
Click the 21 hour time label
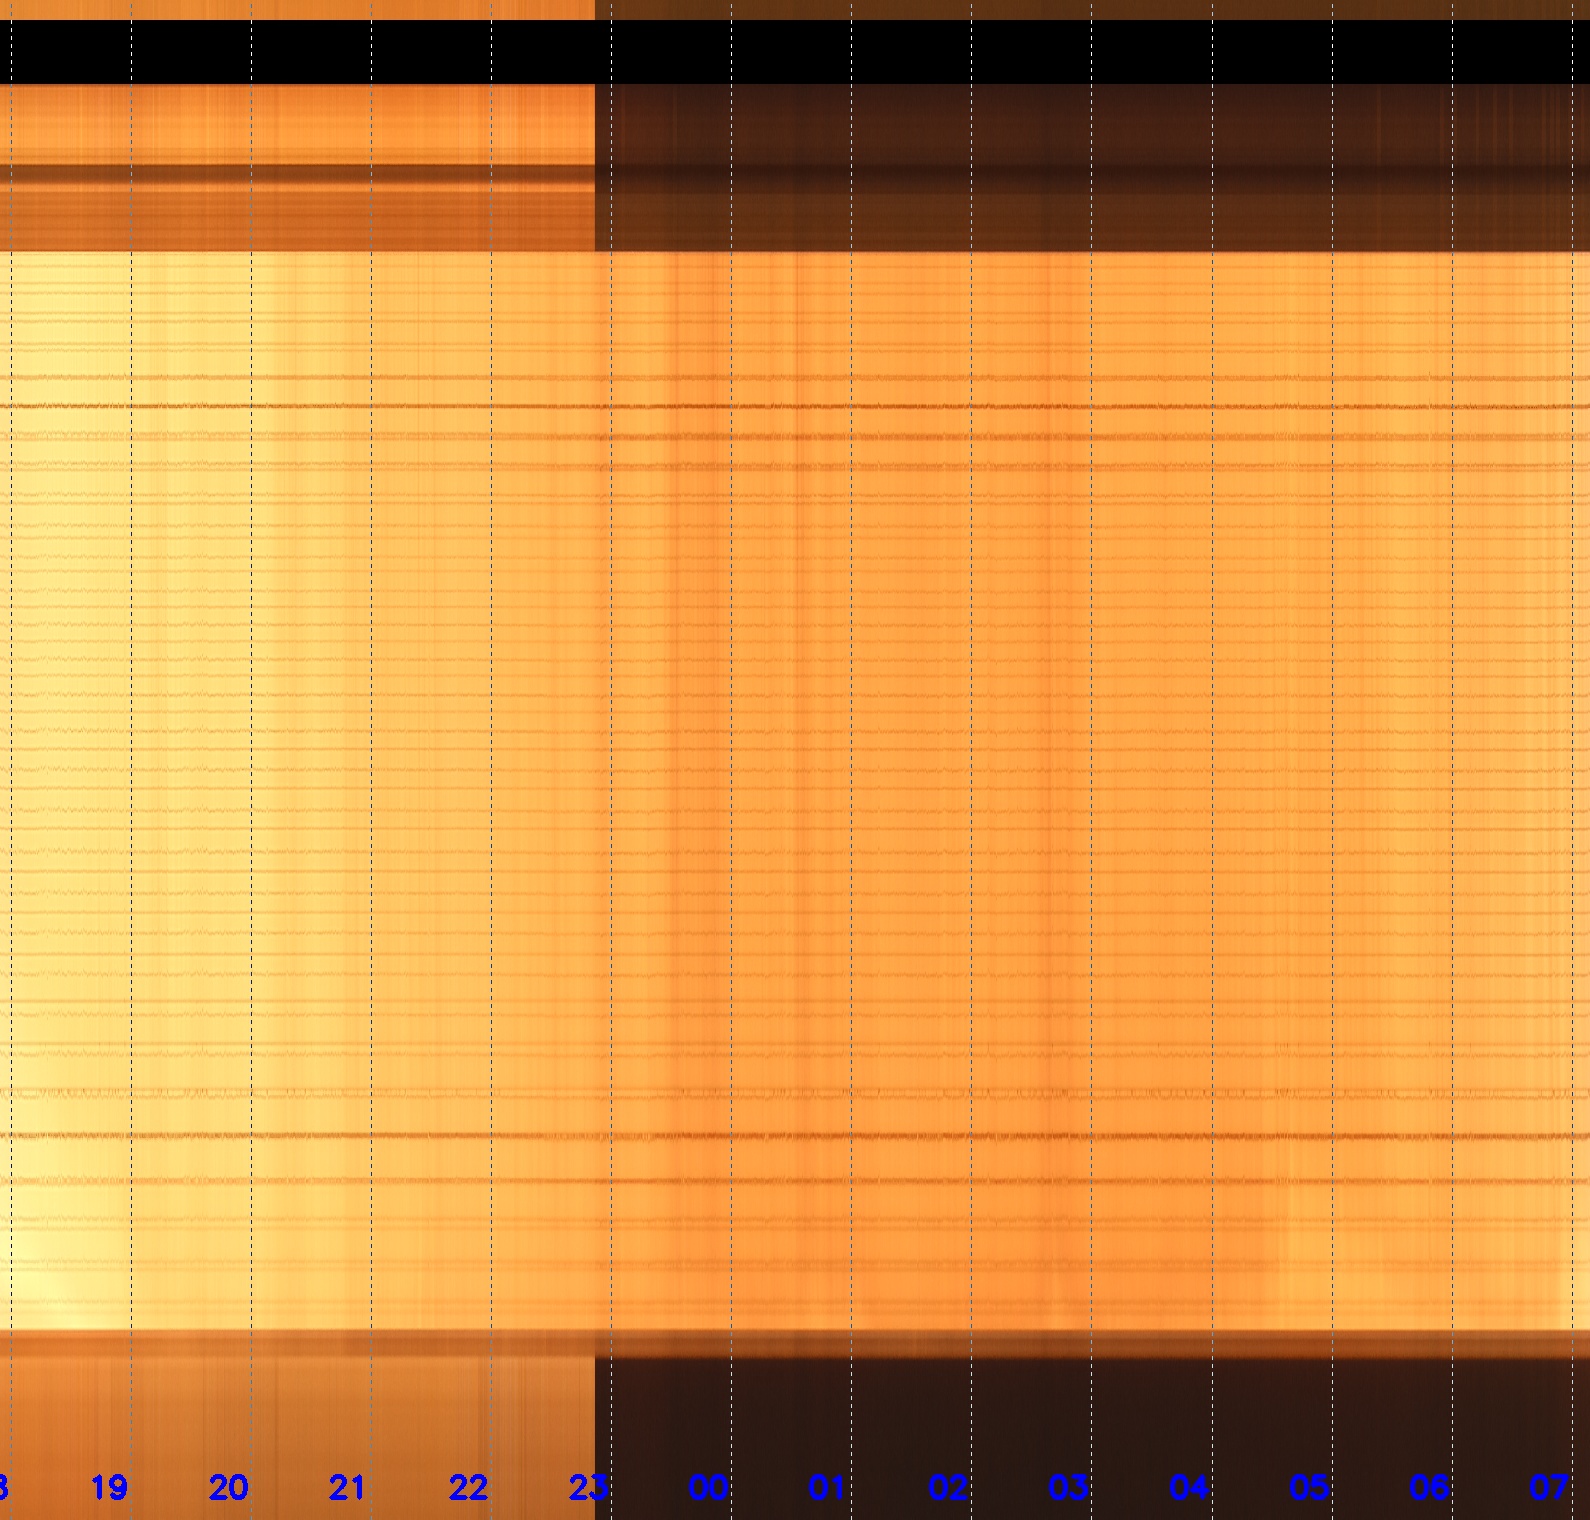[x=347, y=1488]
